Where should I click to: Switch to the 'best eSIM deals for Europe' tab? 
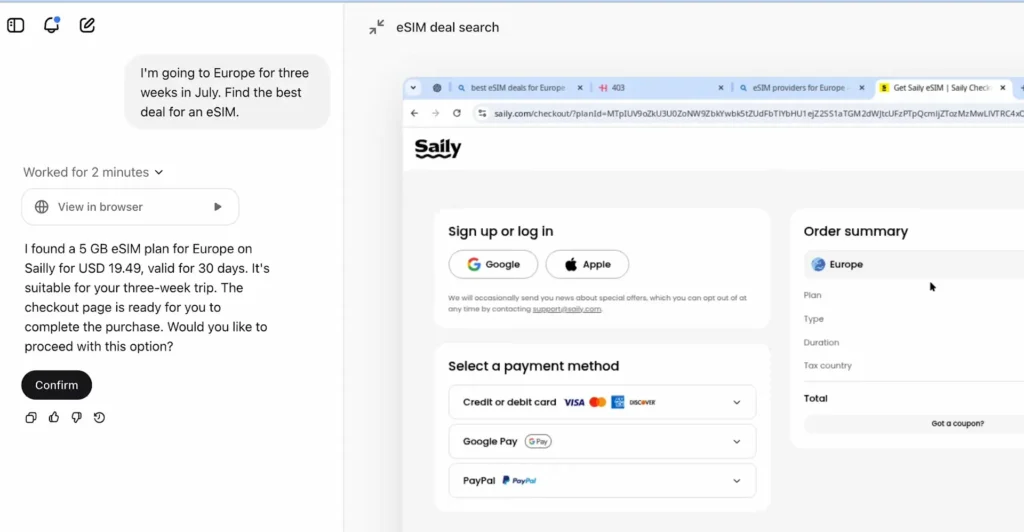pos(517,88)
